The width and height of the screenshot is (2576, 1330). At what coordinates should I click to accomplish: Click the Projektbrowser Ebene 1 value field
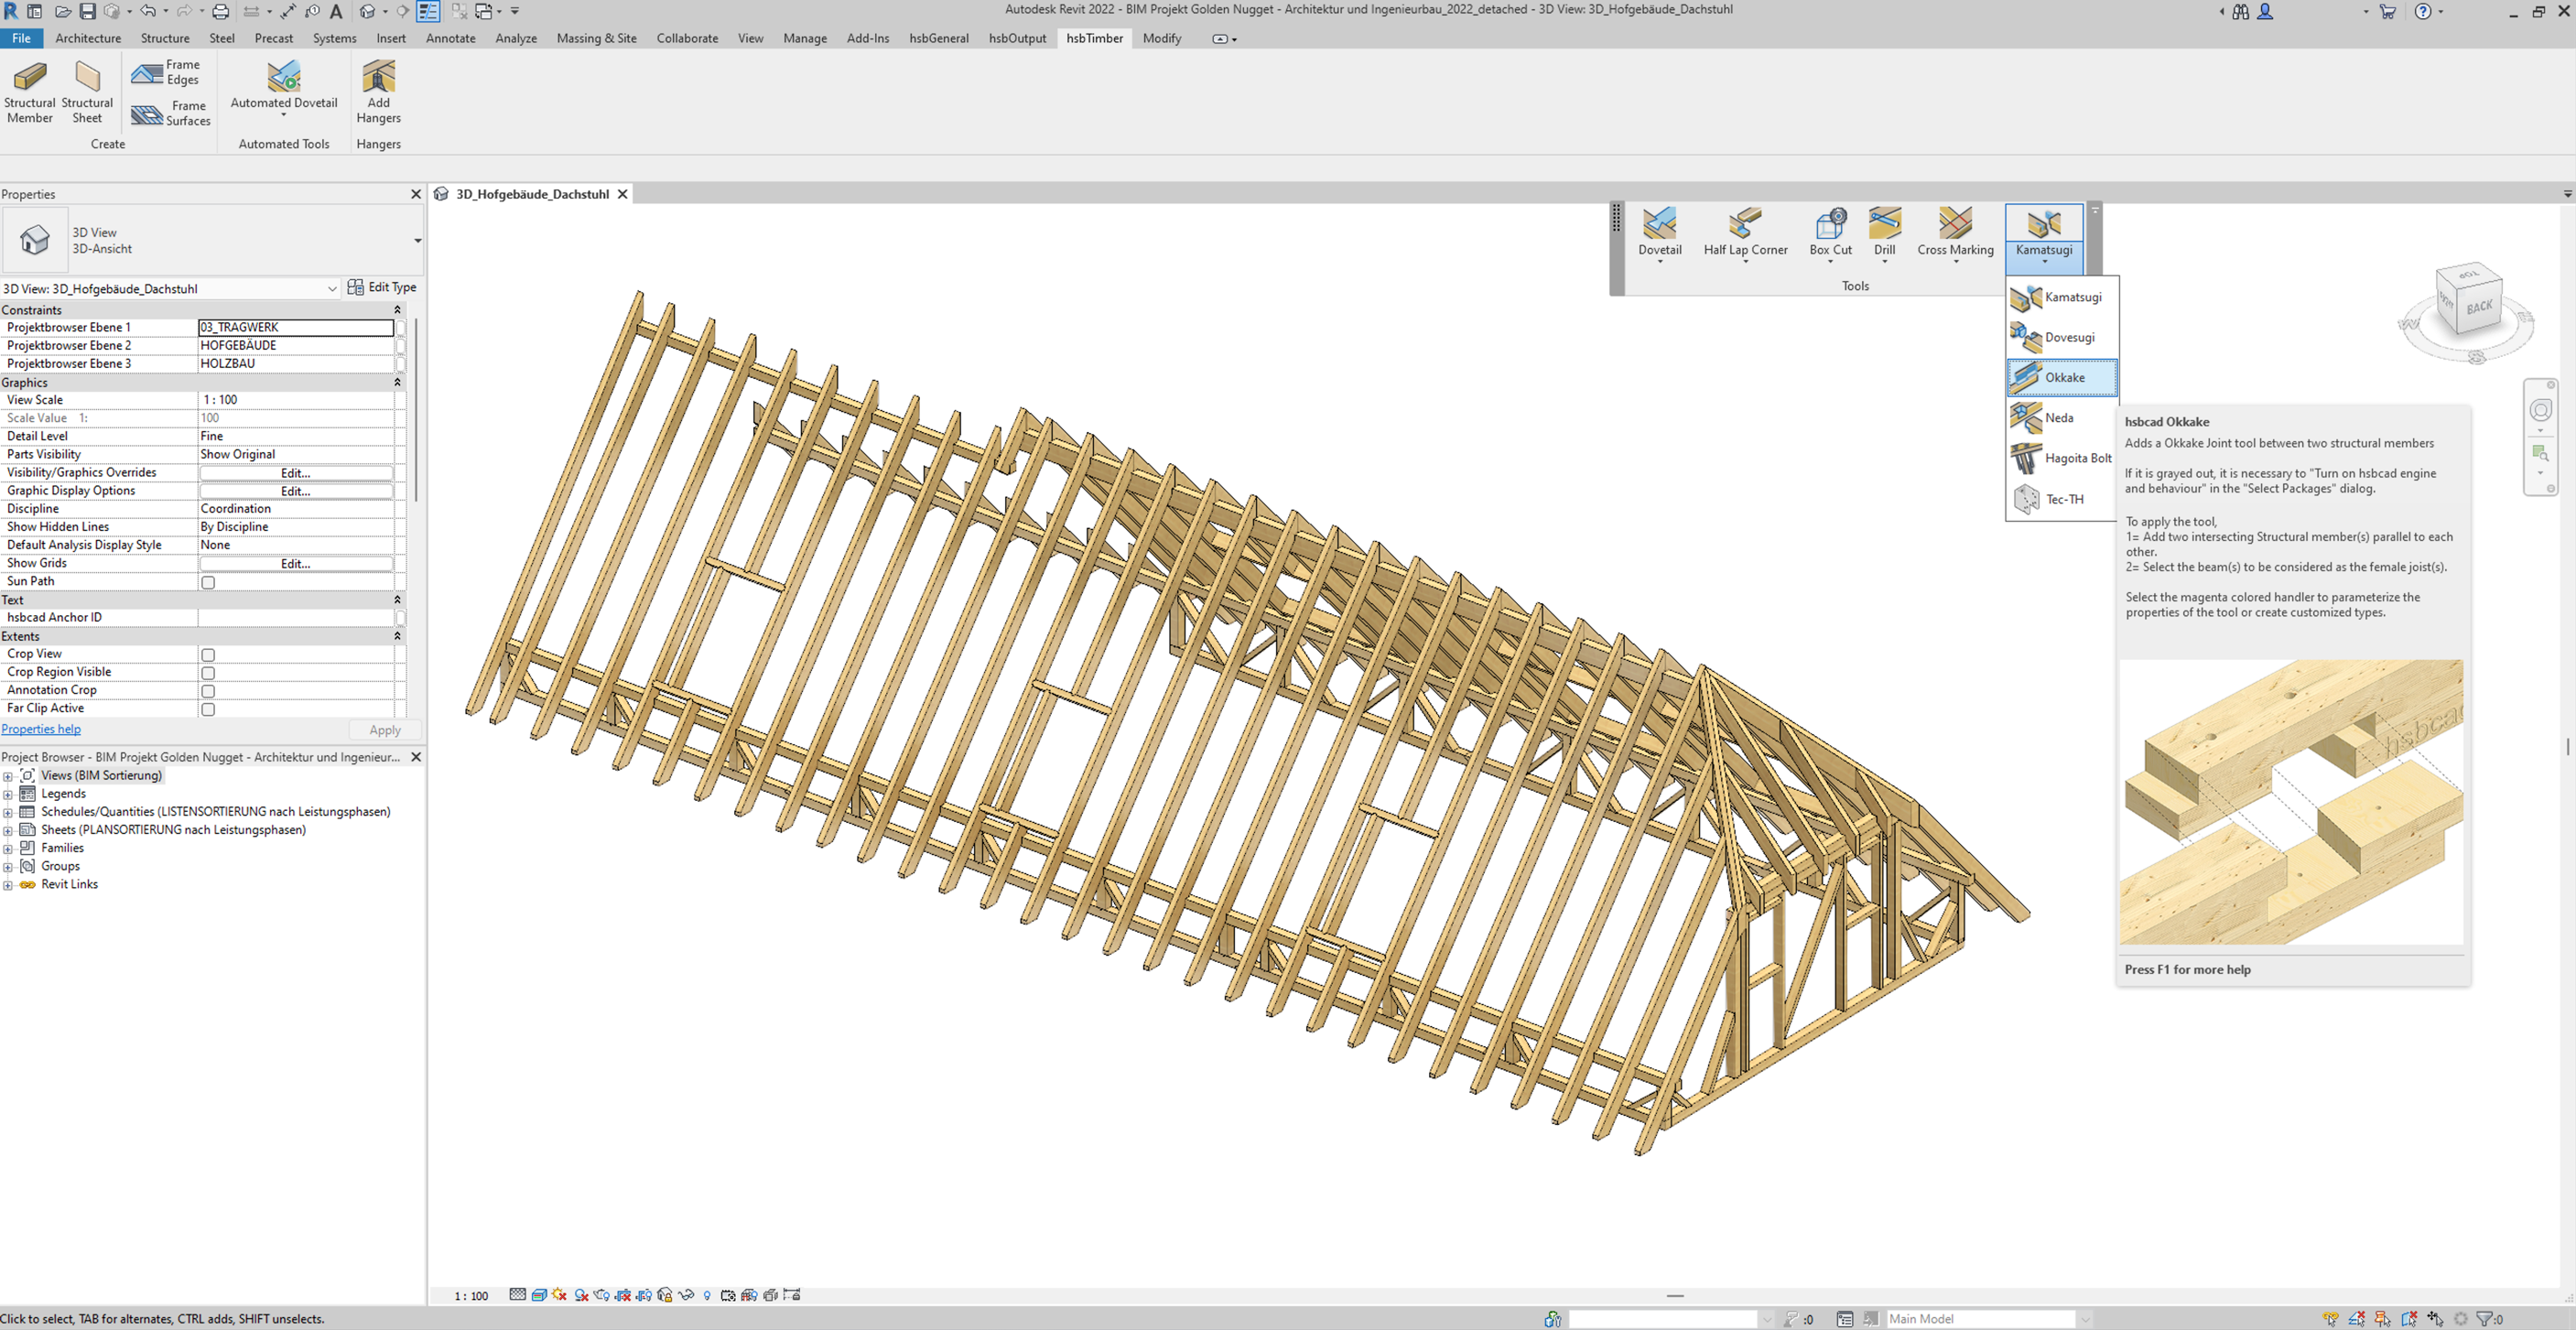[296, 327]
